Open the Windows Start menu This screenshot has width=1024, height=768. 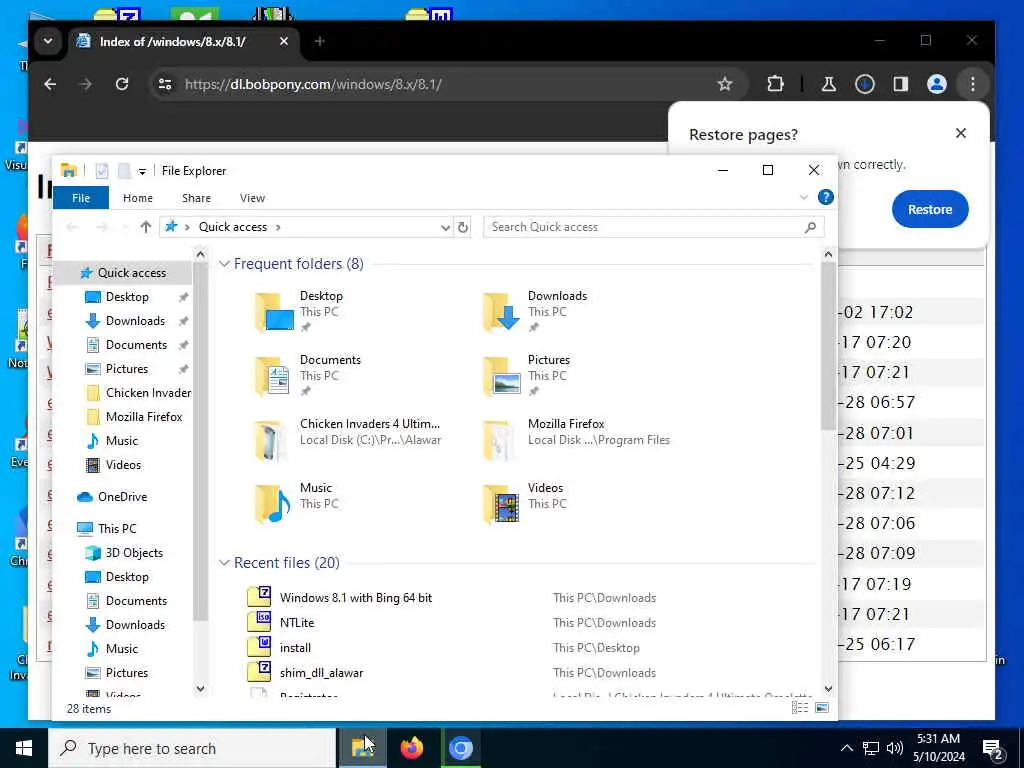point(24,748)
